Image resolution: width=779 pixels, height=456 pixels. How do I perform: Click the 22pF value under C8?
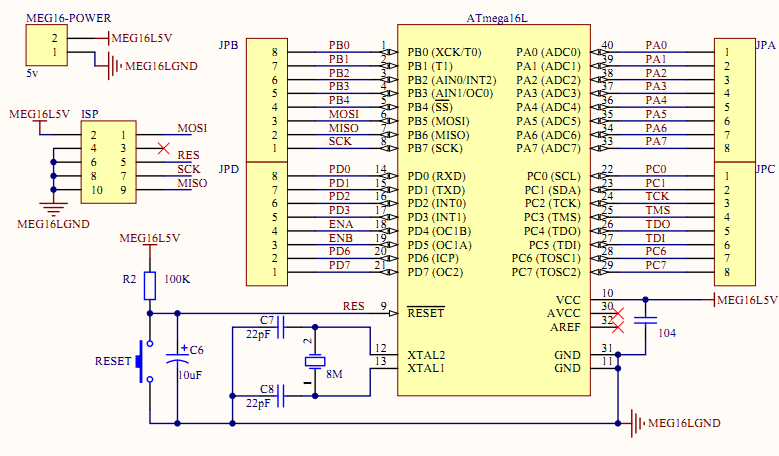tap(258, 403)
